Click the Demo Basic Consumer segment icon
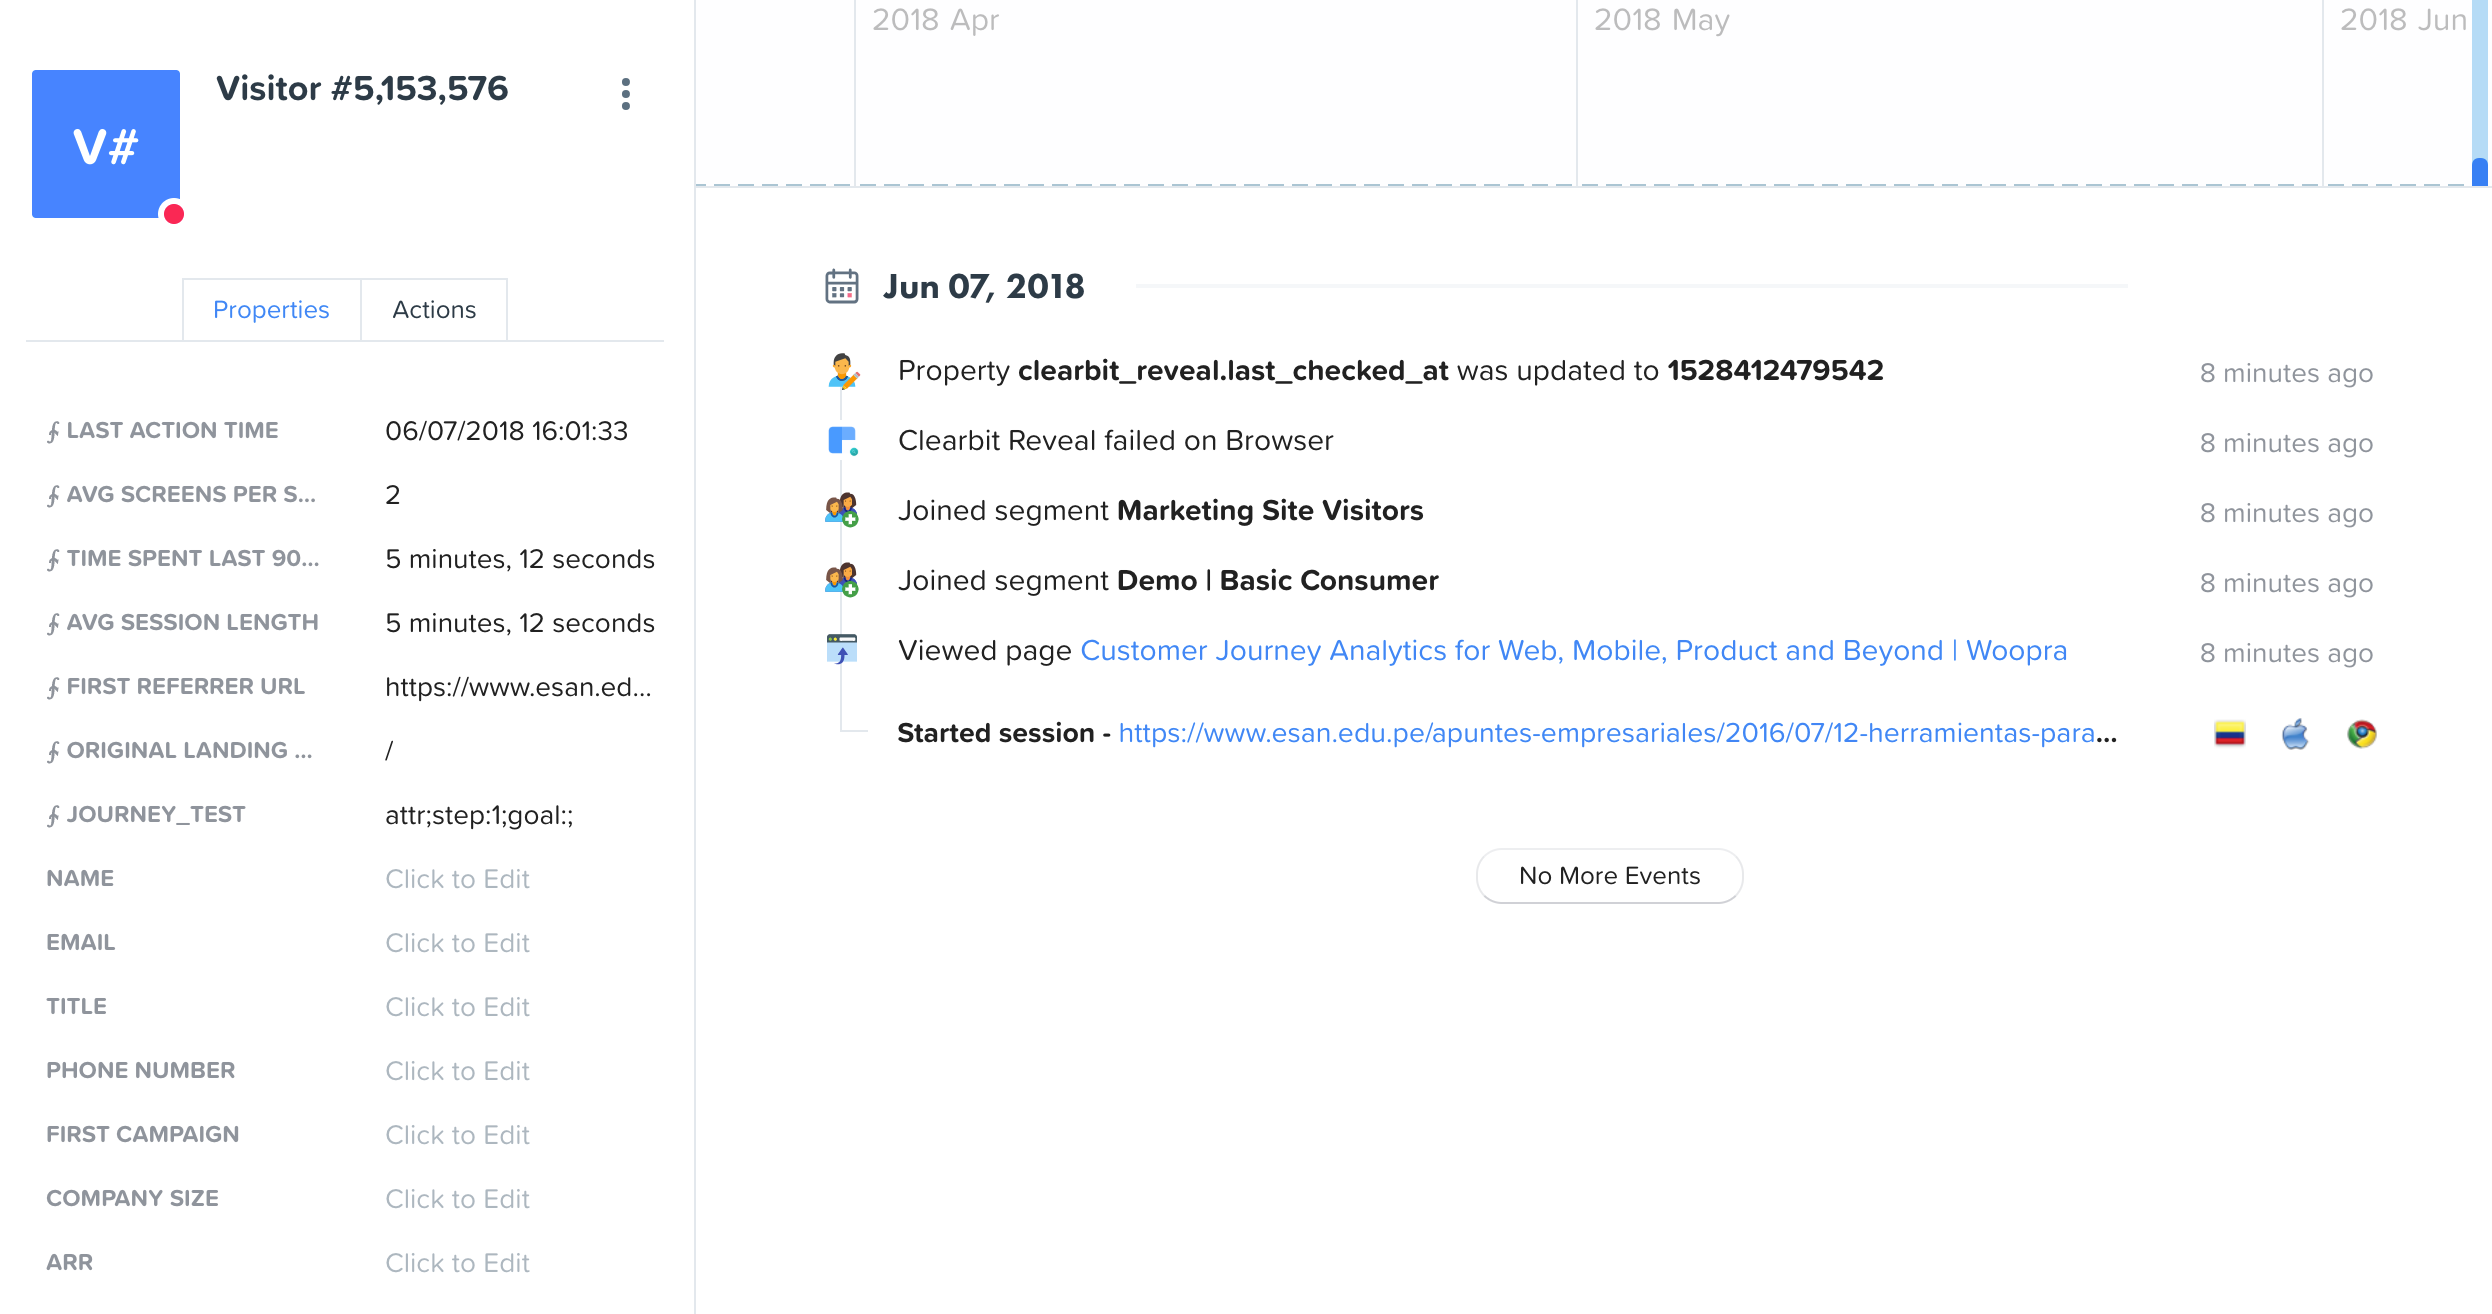The width and height of the screenshot is (2492, 1314). click(842, 580)
